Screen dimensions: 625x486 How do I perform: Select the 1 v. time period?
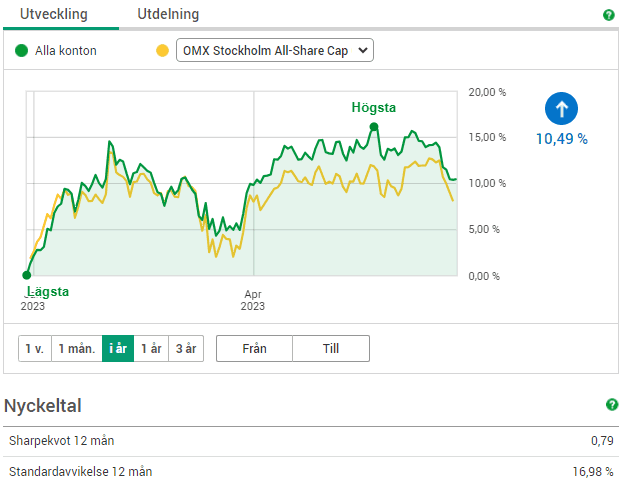point(35,348)
